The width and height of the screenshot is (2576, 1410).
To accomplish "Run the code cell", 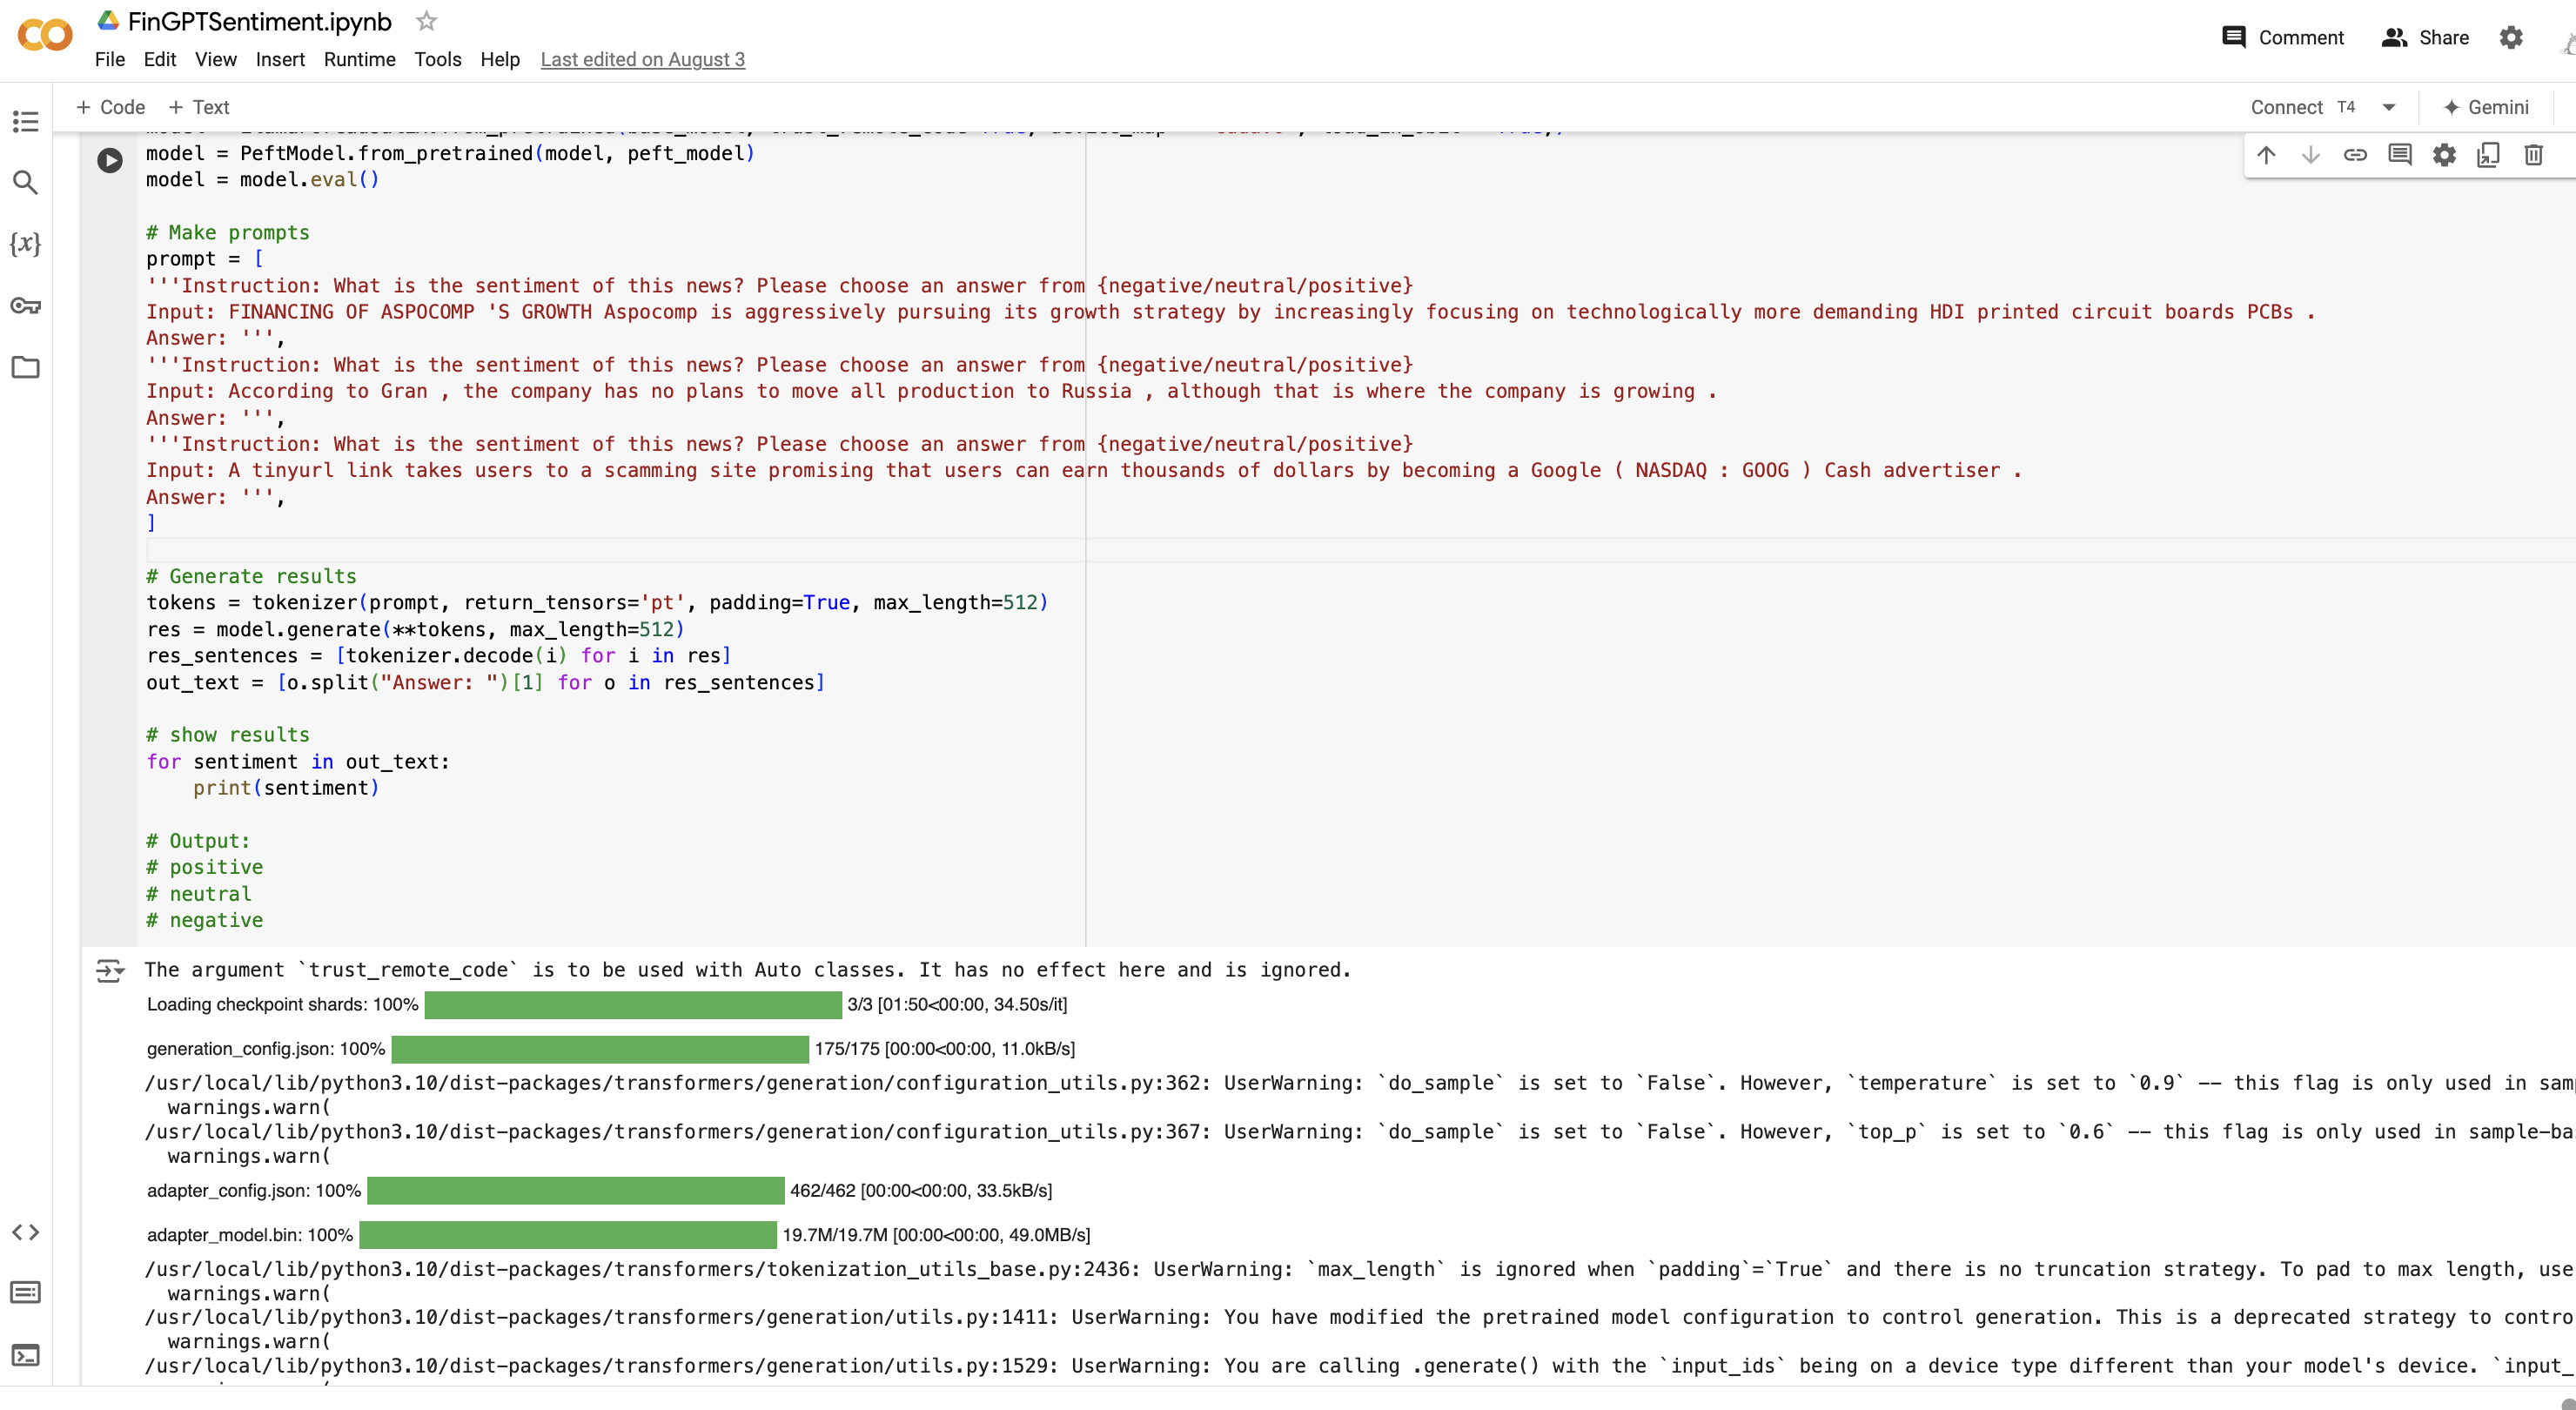I will [110, 160].
